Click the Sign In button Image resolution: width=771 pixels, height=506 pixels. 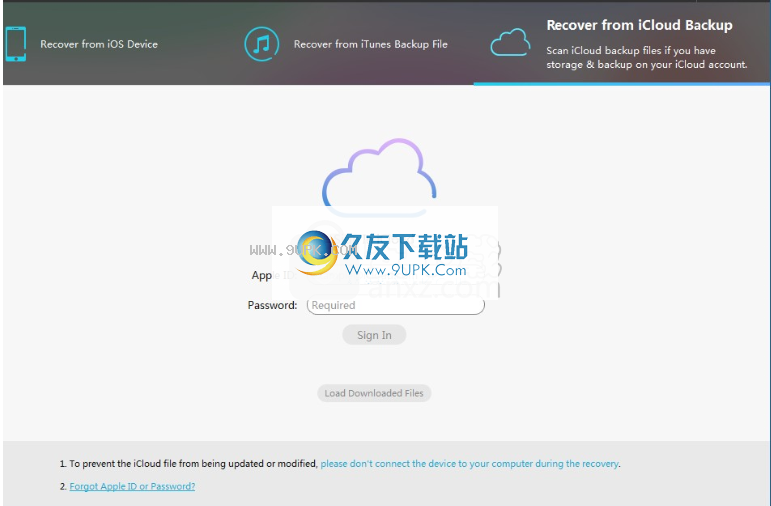[374, 335]
